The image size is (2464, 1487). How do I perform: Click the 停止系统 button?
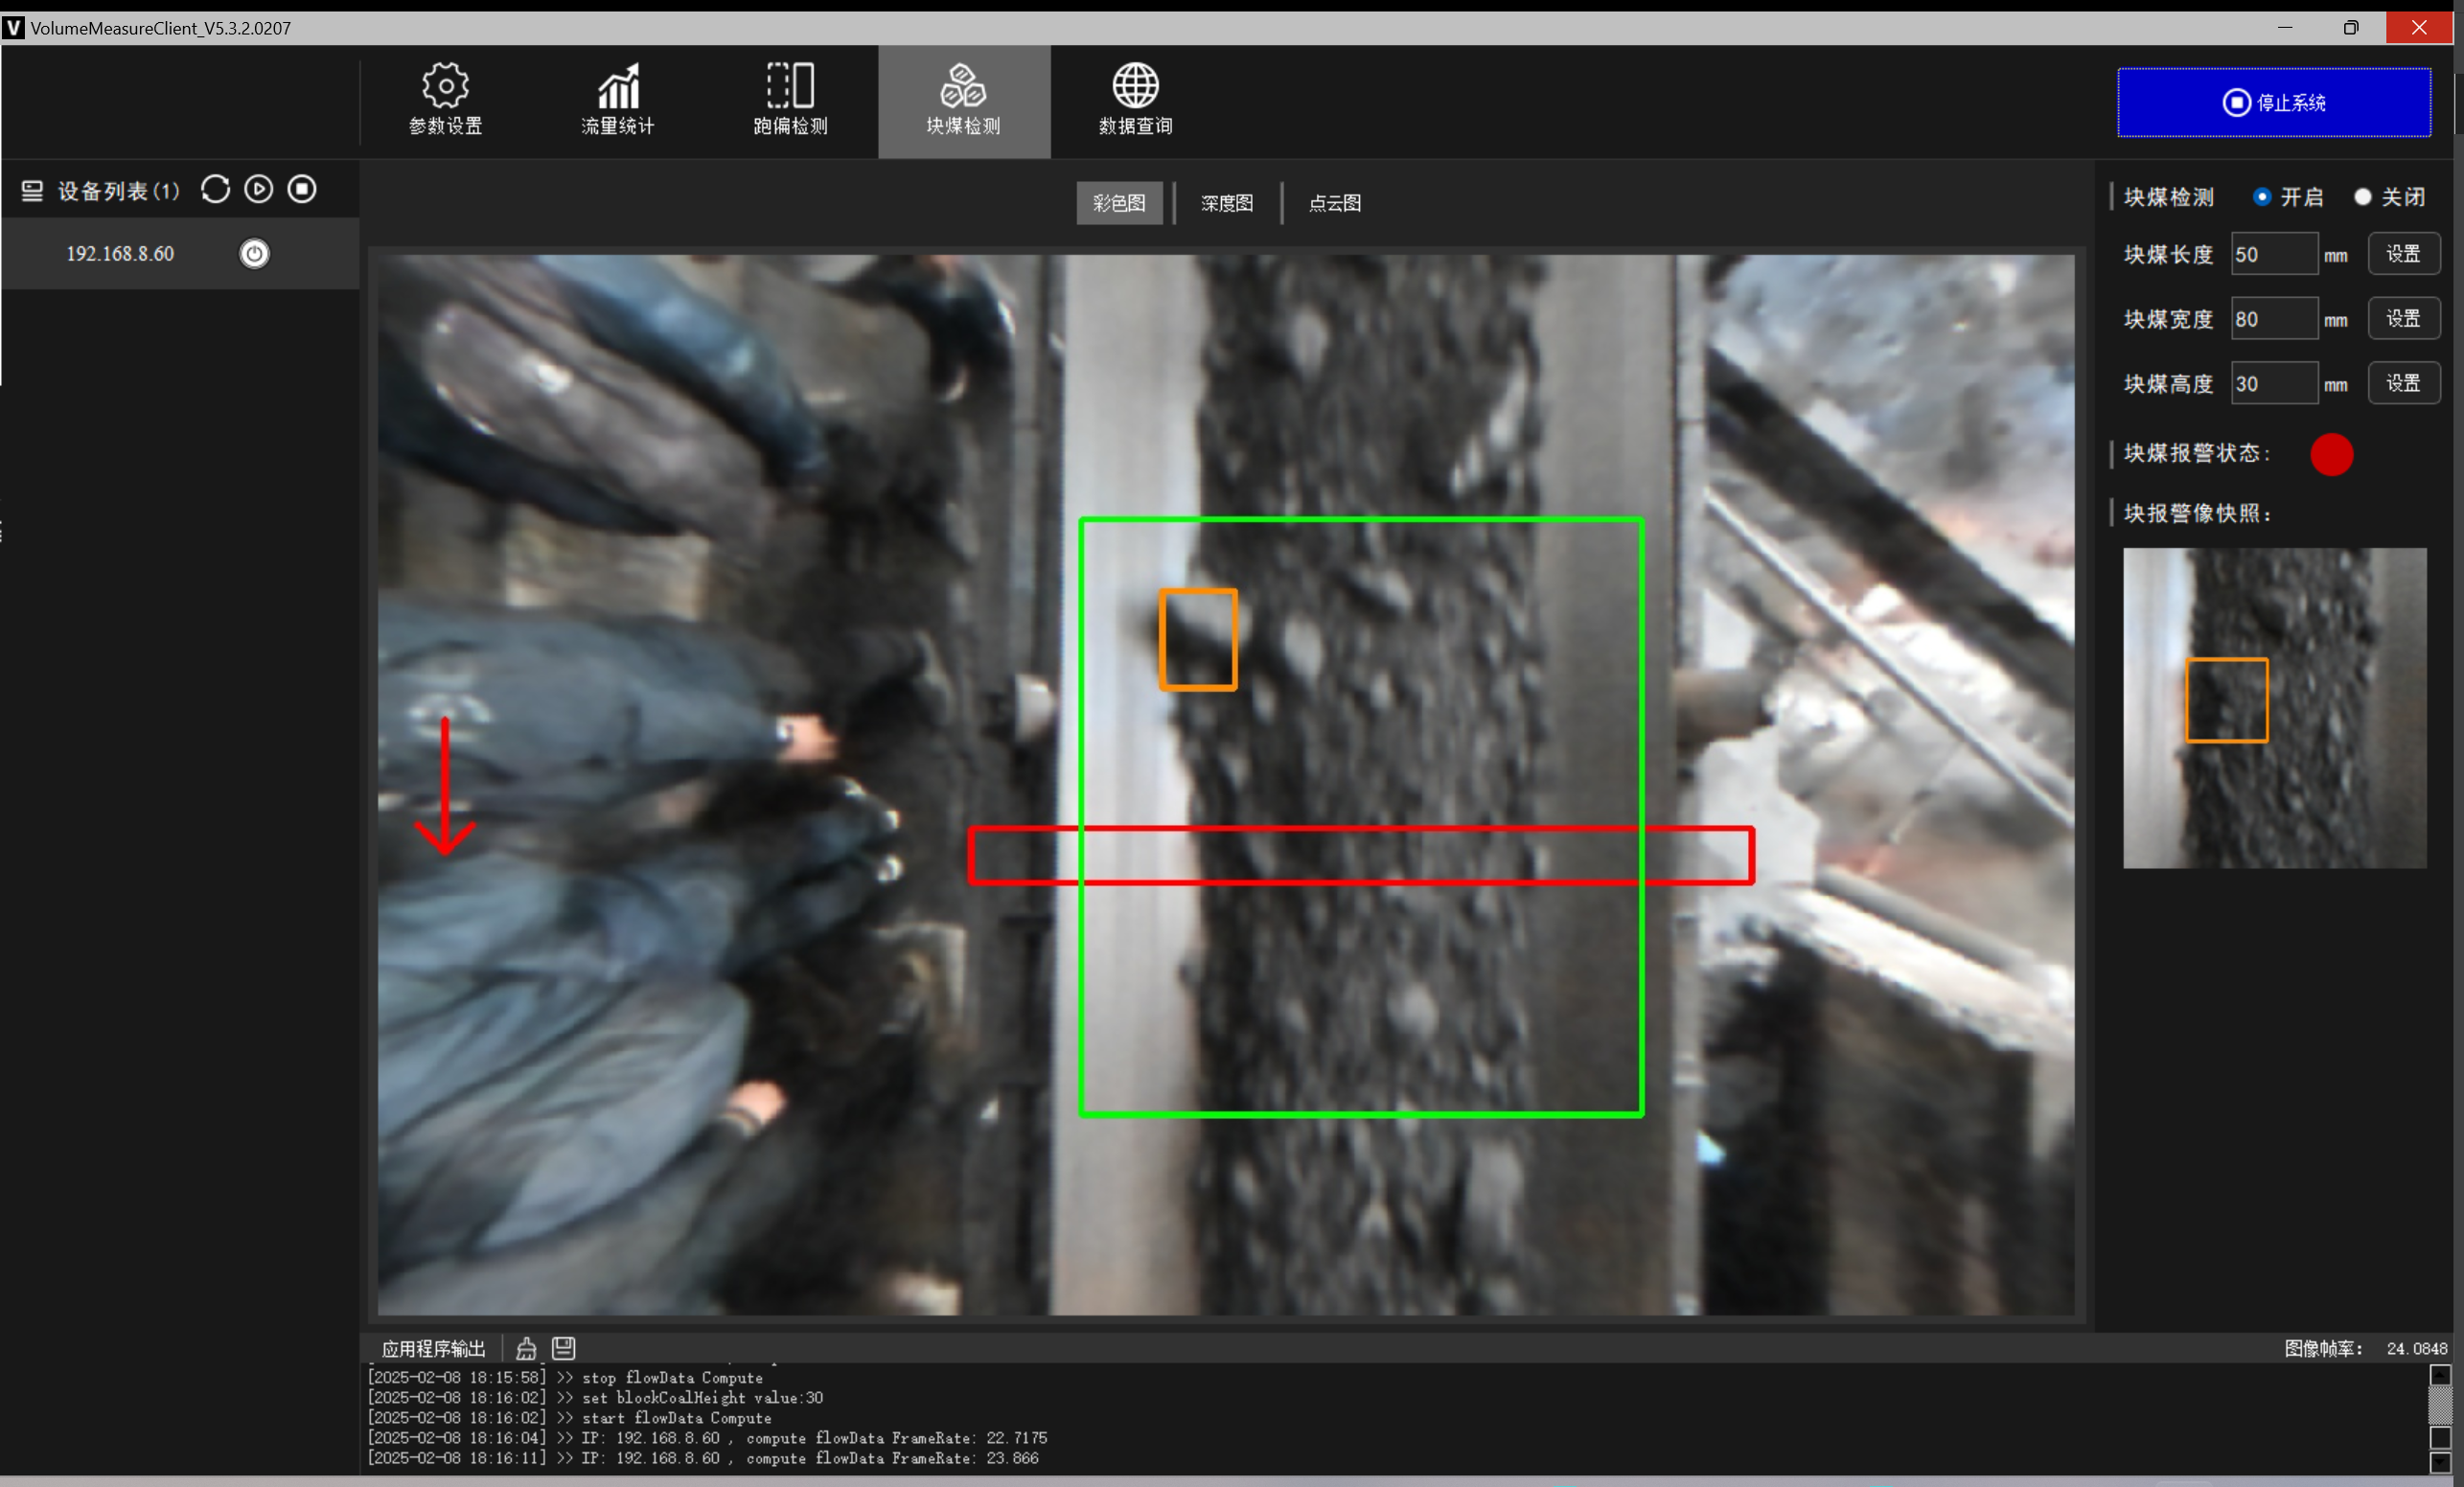[2274, 102]
